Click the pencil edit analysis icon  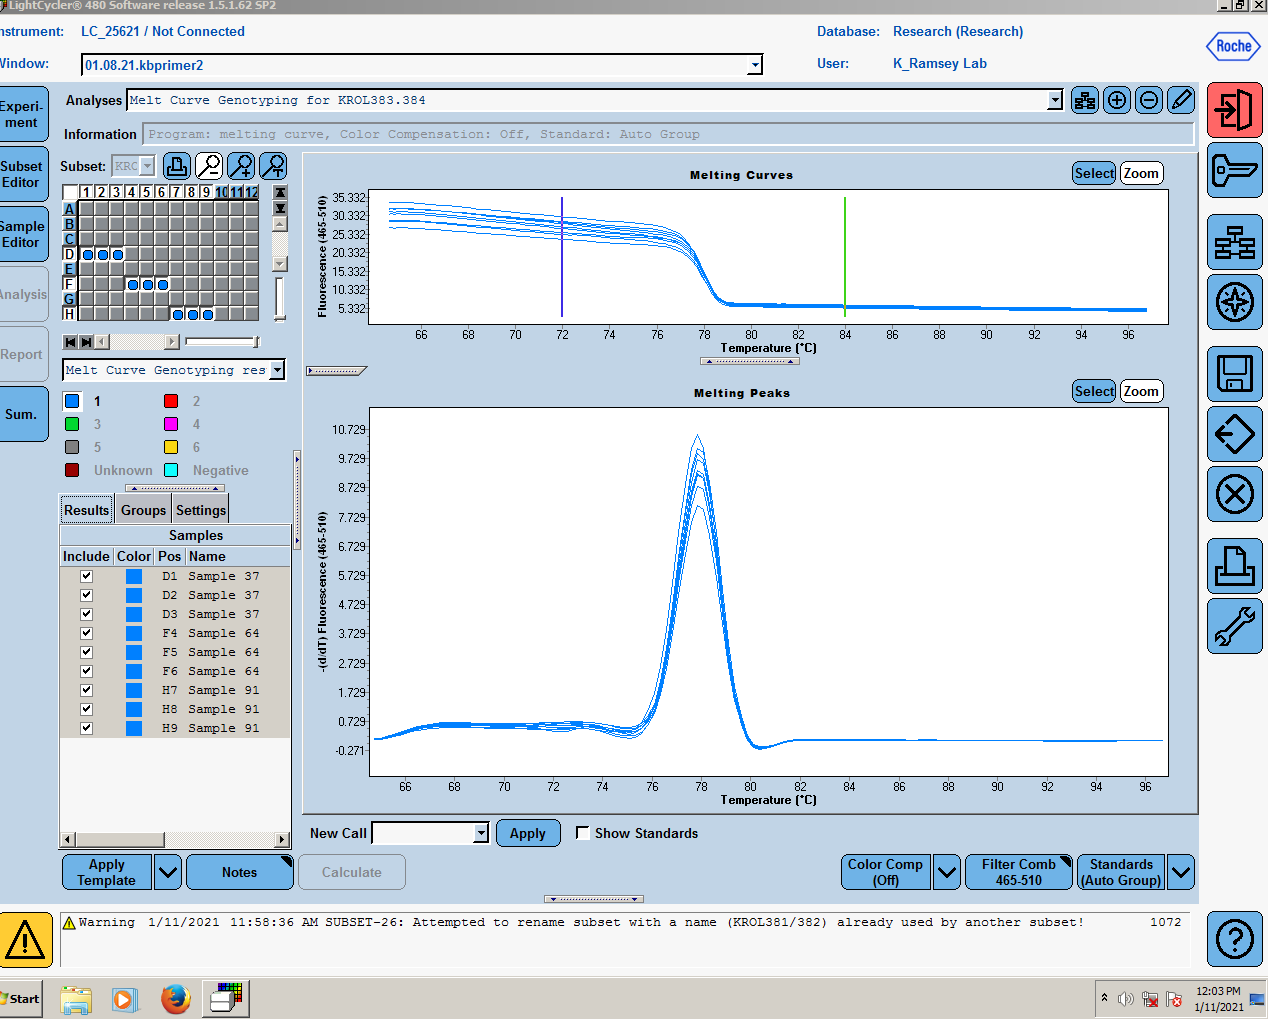(x=1181, y=100)
